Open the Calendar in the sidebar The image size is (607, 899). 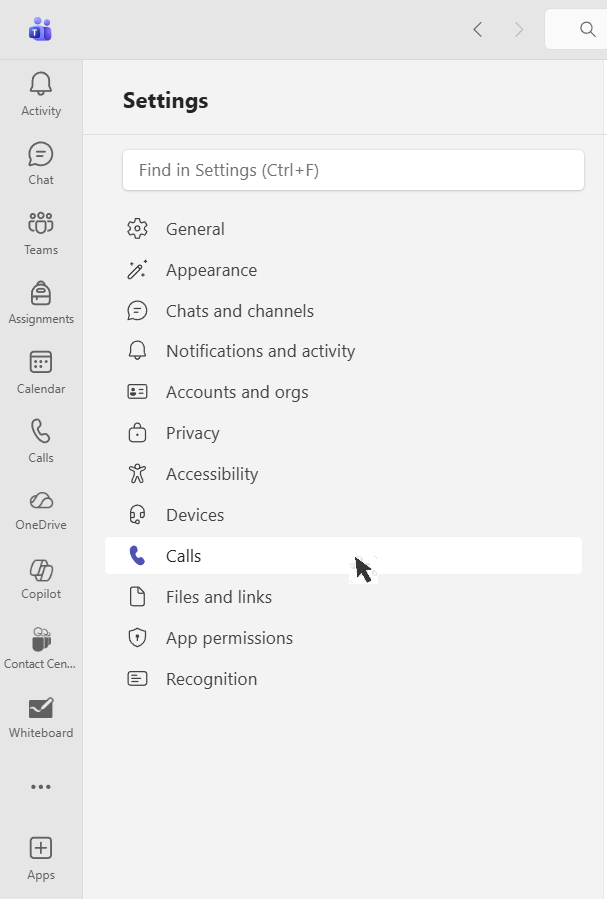point(41,372)
